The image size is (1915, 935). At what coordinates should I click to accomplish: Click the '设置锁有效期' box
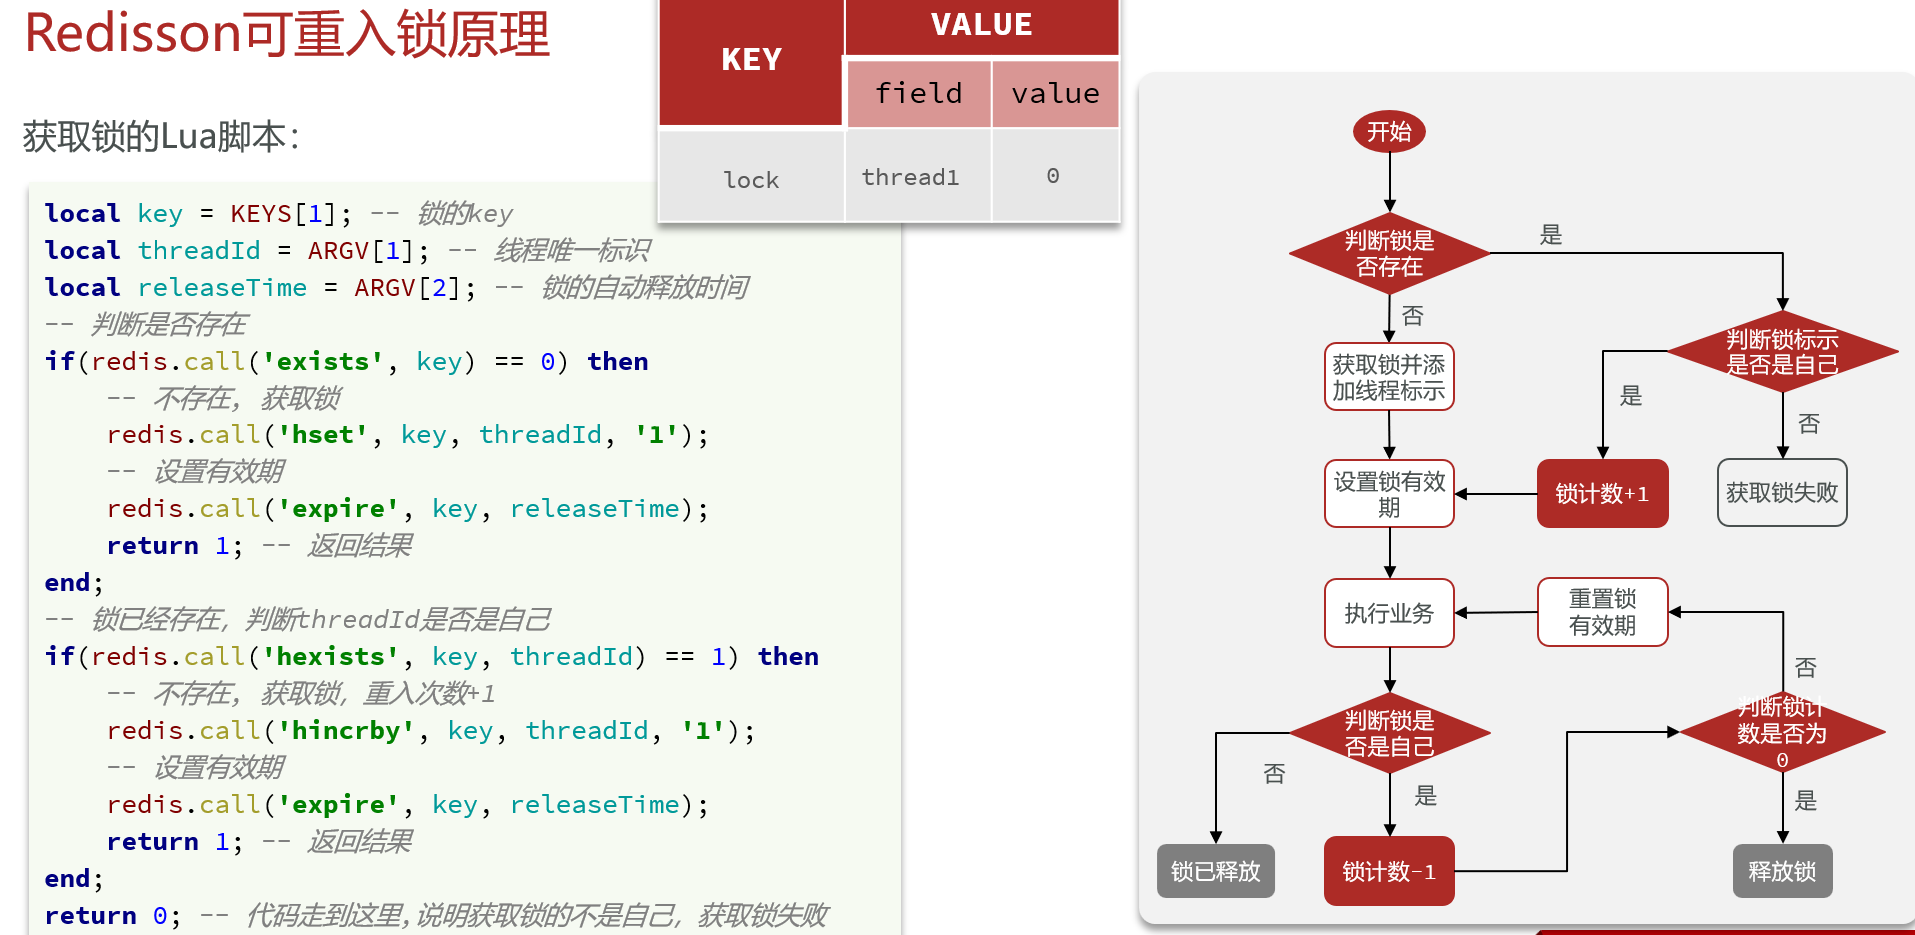[x=1389, y=494]
